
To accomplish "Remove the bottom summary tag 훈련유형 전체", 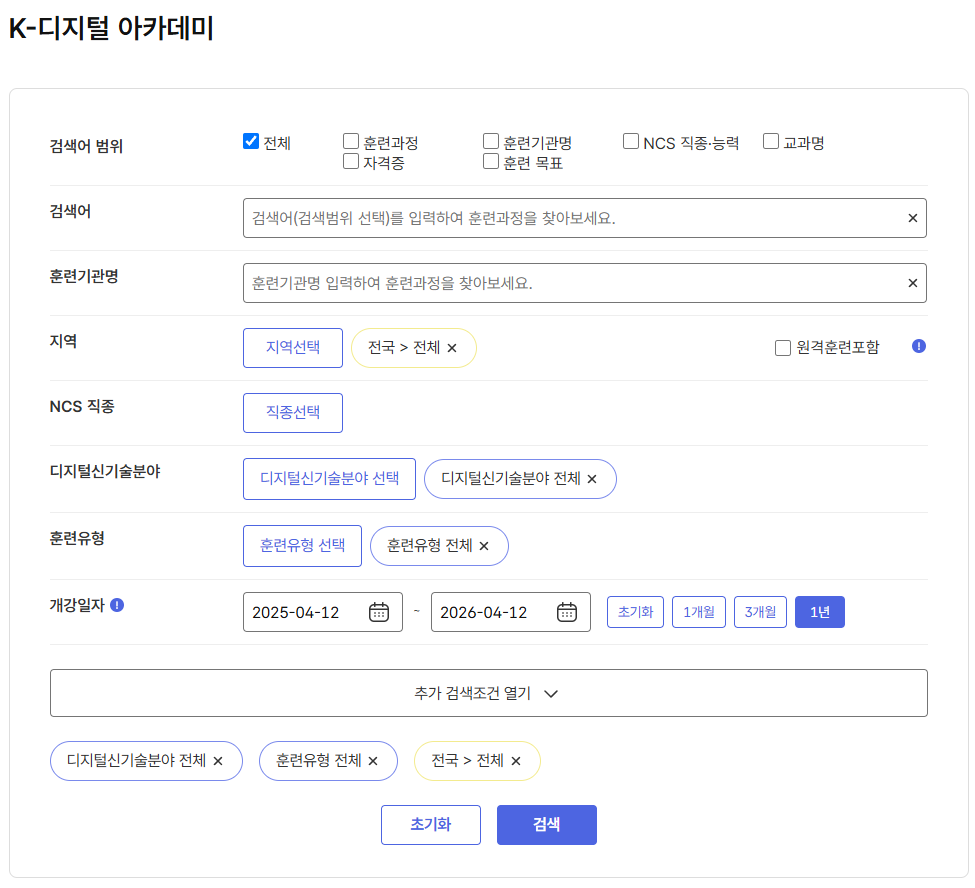I will pos(373,761).
